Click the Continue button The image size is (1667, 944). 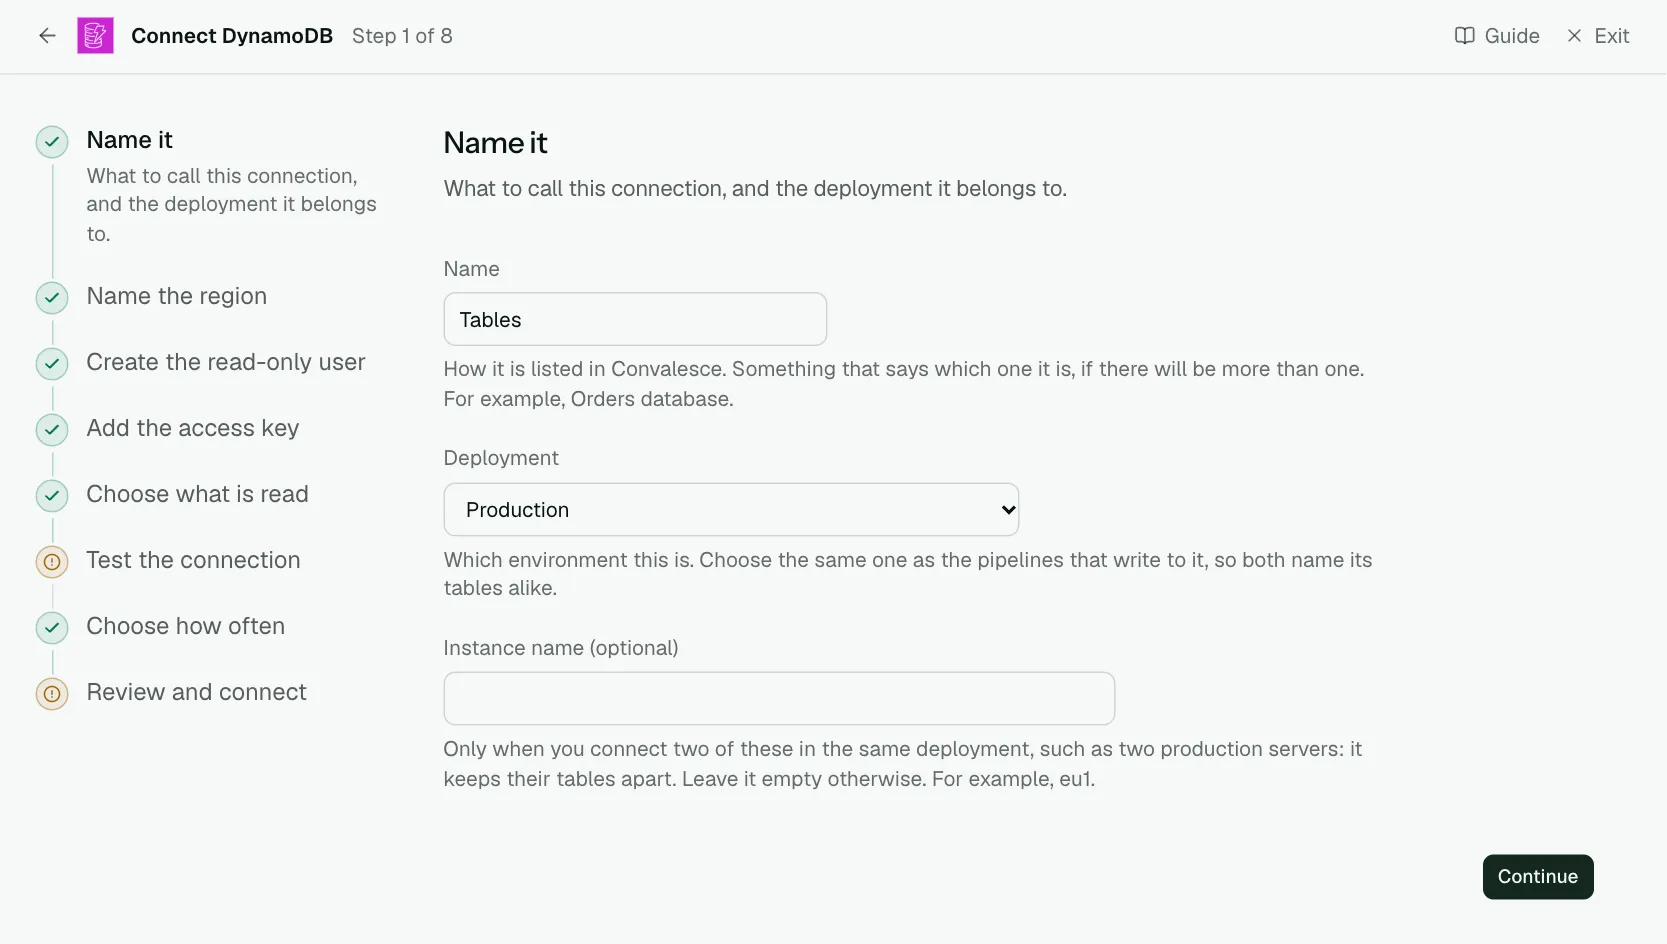1538,877
